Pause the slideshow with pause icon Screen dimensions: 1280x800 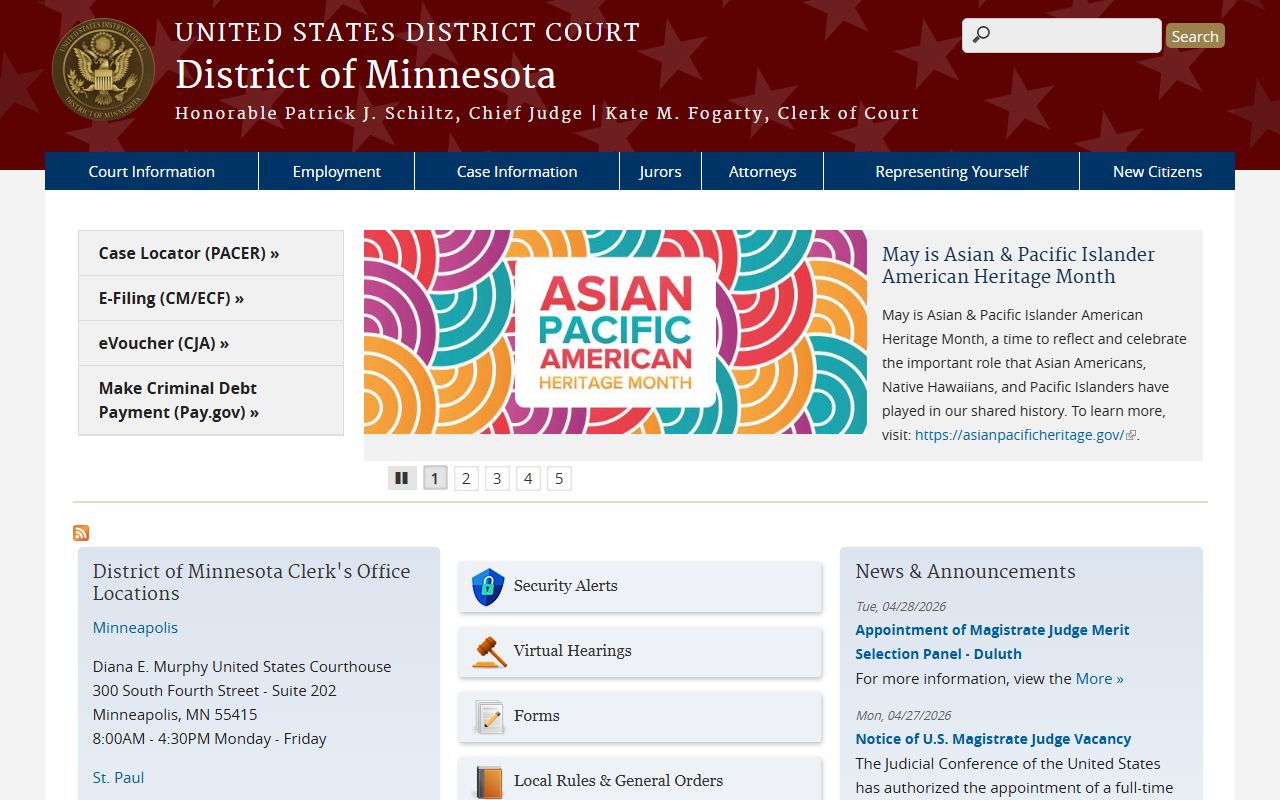pyautogui.click(x=402, y=478)
